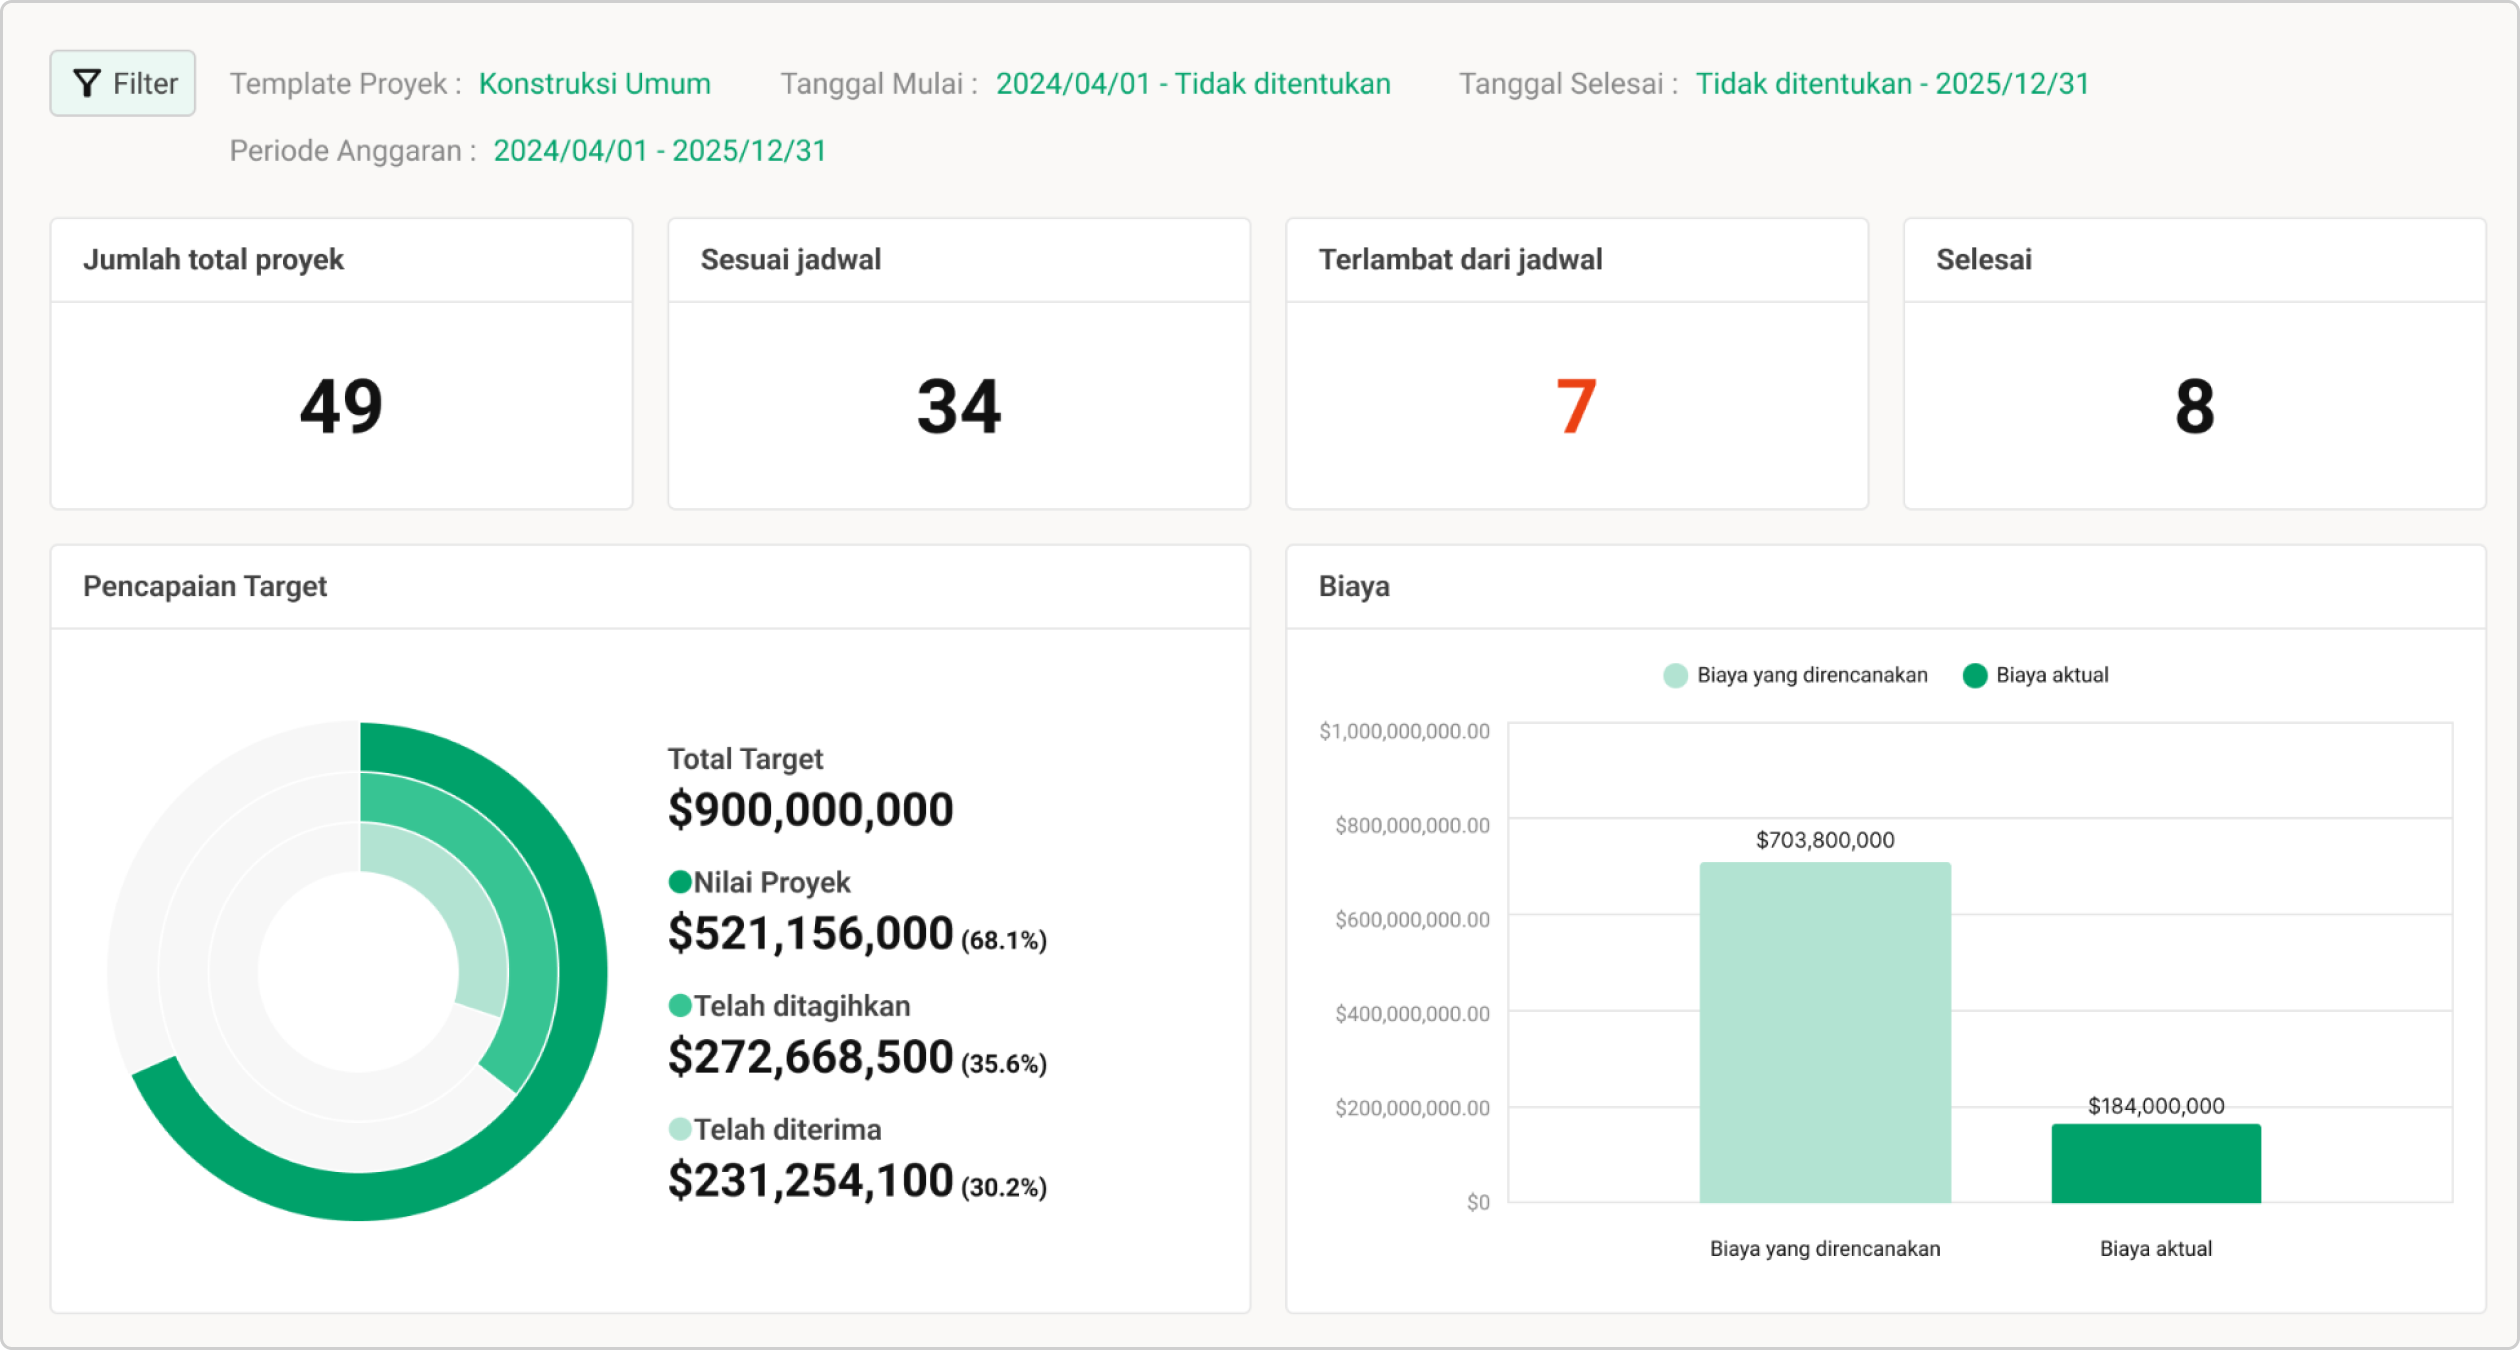Toggle Biaya yang direncanakan series visibility
The height and width of the screenshot is (1350, 2520).
click(x=1800, y=674)
